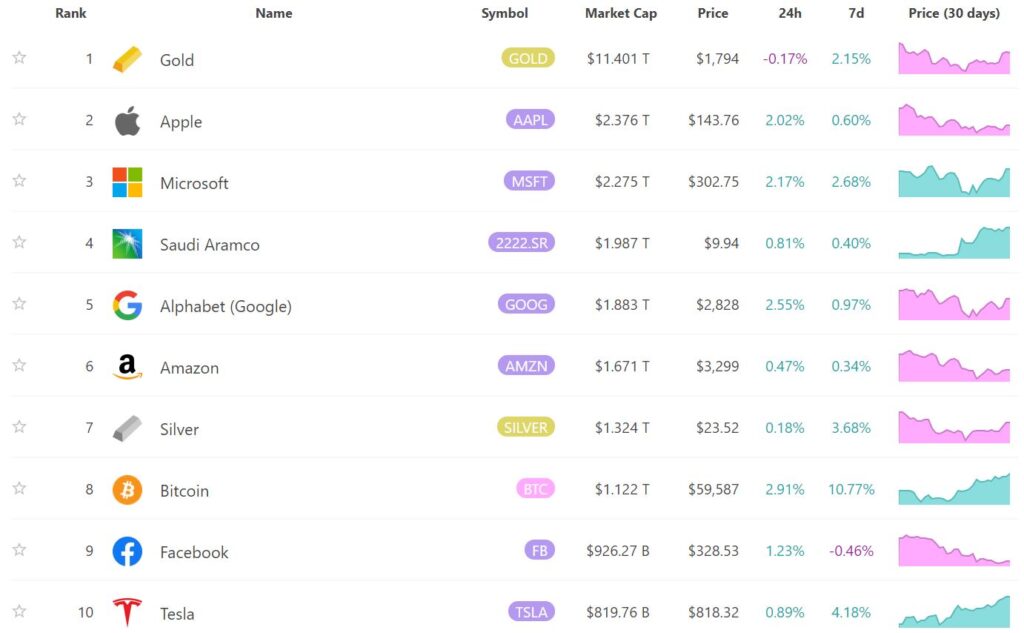Image resolution: width=1024 pixels, height=633 pixels.
Task: Sort by the 24h column header
Action: tap(789, 14)
